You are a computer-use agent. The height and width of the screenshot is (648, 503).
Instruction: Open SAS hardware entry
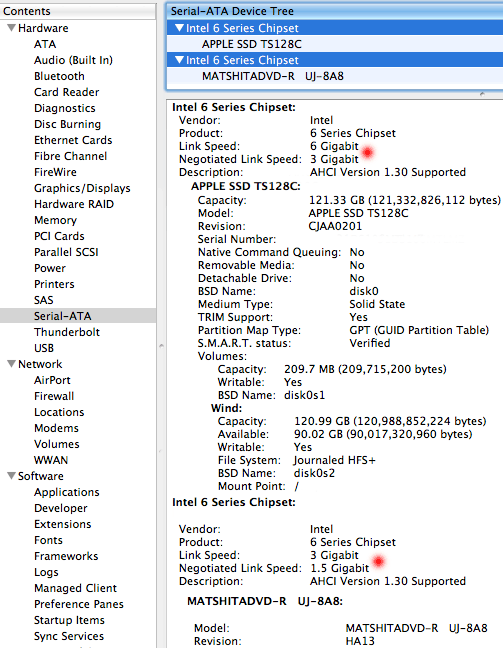43,300
